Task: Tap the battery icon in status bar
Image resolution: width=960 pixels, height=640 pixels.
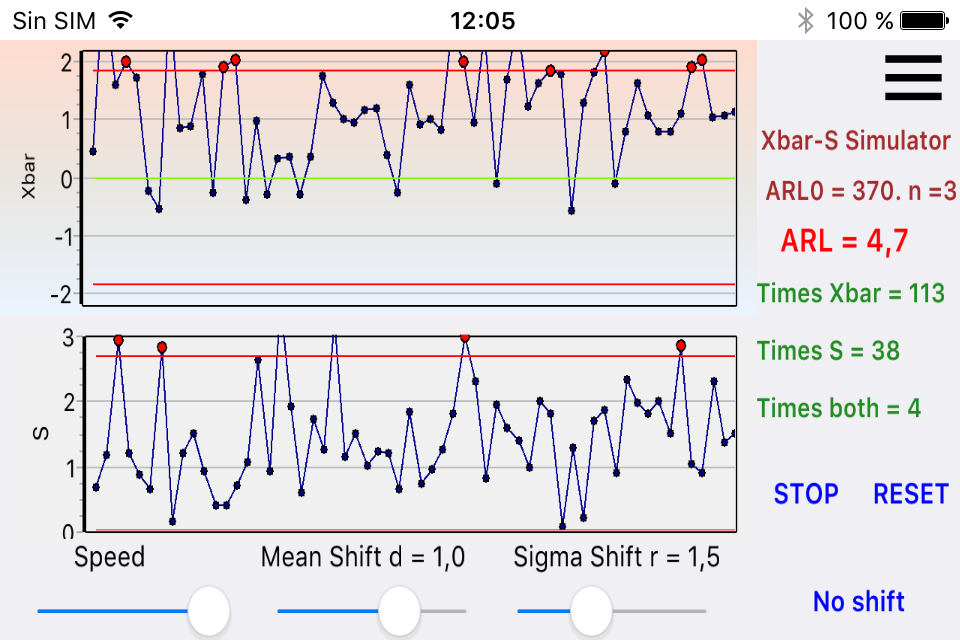Action: [x=924, y=20]
